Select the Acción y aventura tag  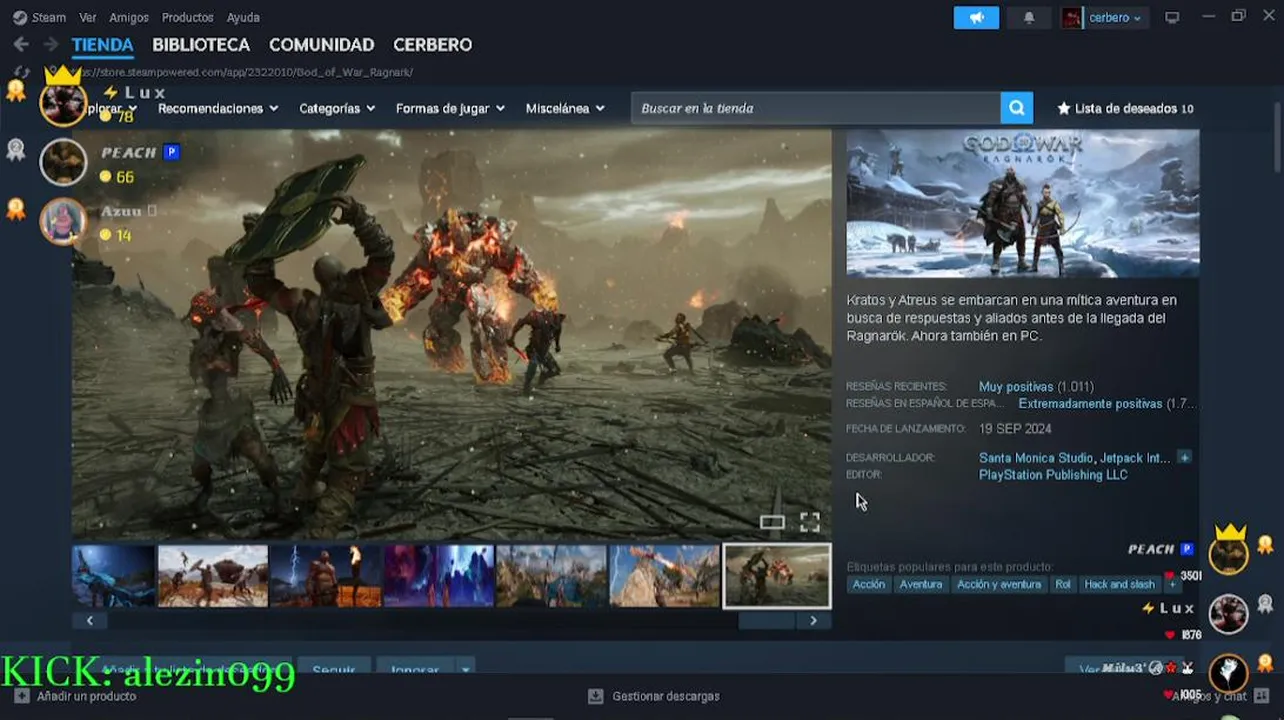[x=999, y=585]
